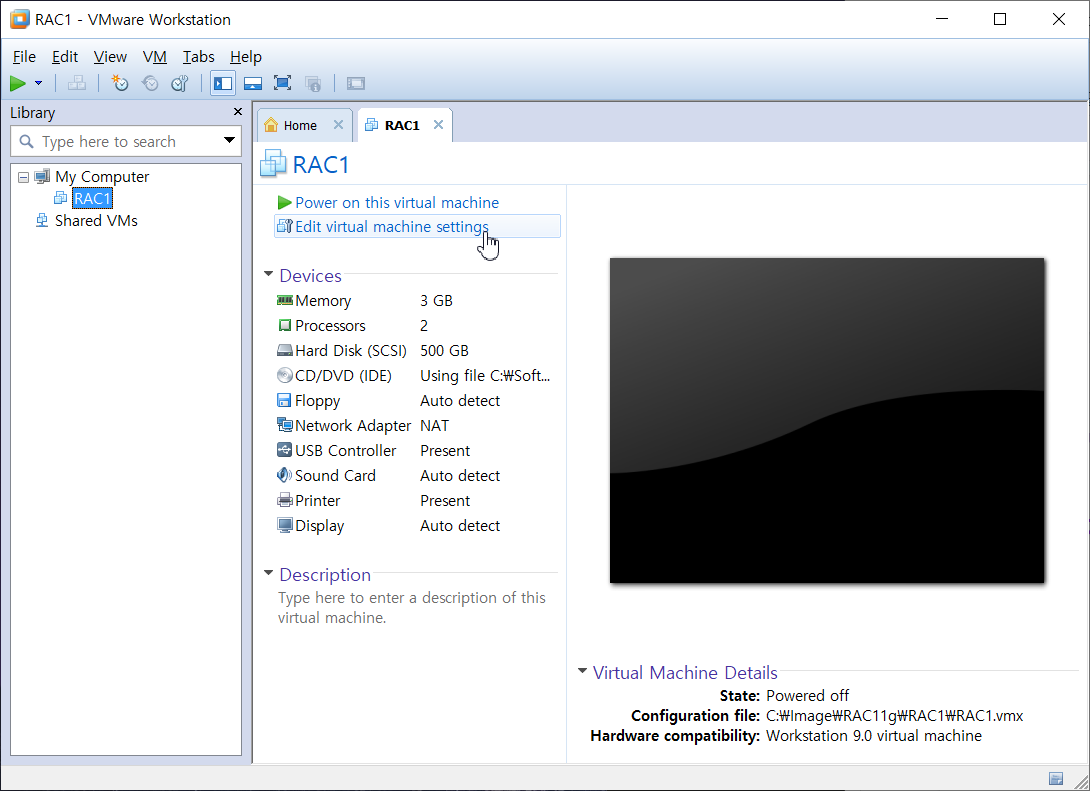This screenshot has height=791, width=1090.
Task: Click the Workstation 9.0 virtual machine text
Action: pos(874,736)
